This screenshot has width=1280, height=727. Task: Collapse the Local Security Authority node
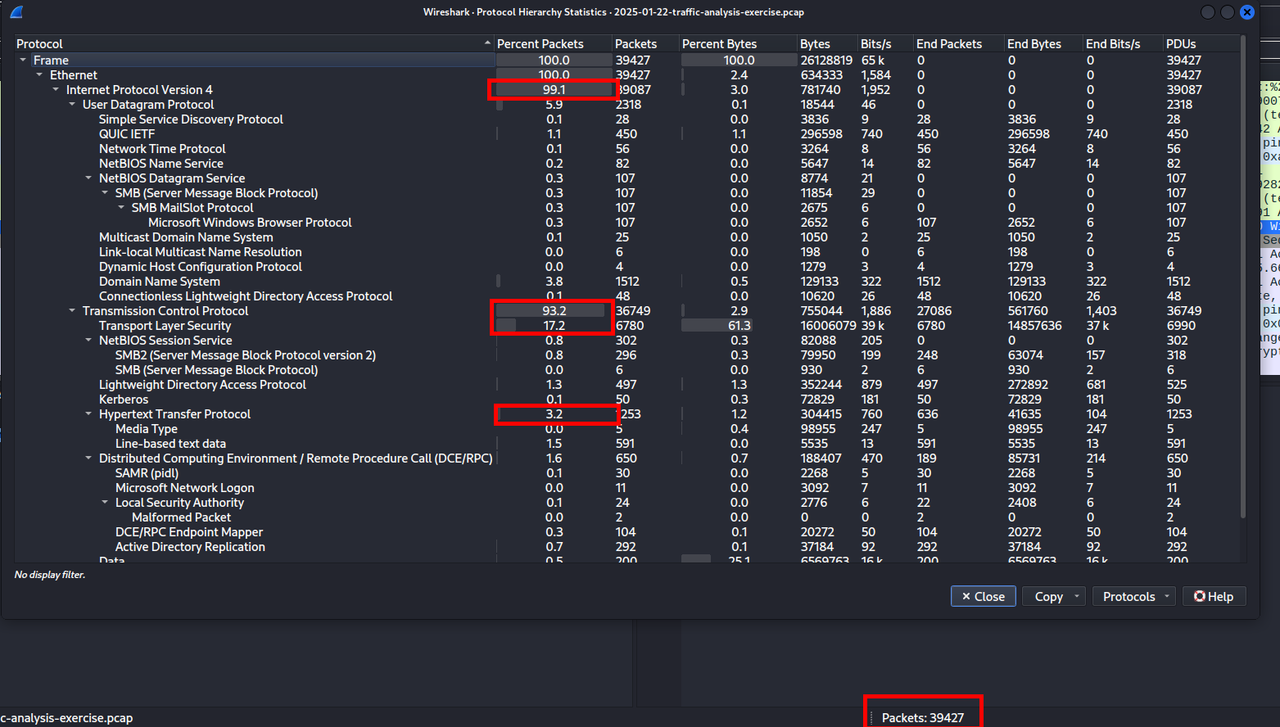pos(105,503)
